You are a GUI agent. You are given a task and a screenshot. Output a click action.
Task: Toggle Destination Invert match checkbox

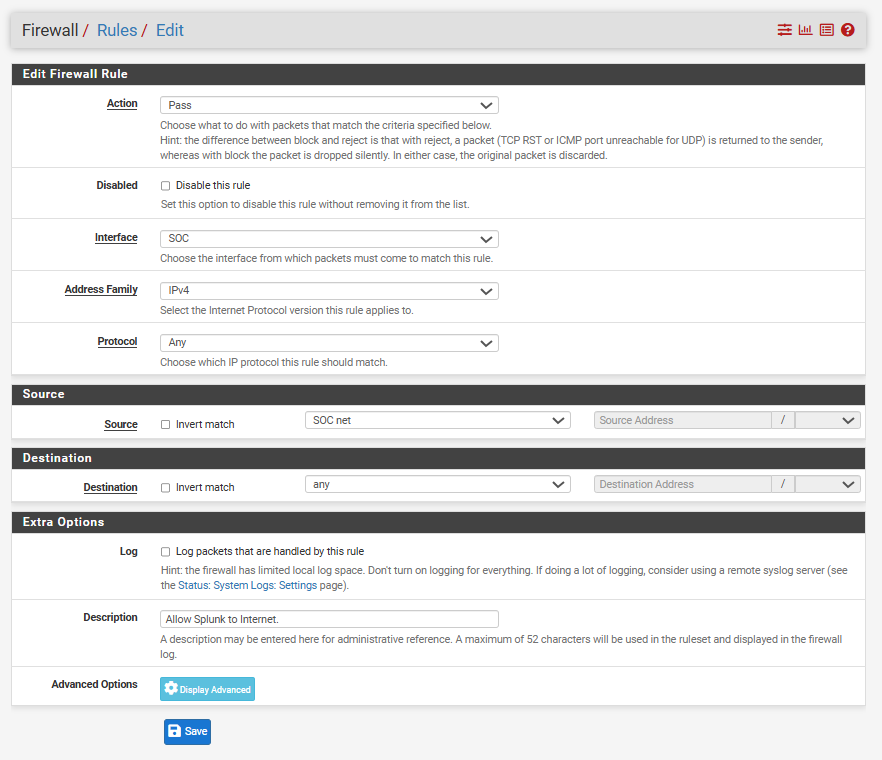click(166, 488)
